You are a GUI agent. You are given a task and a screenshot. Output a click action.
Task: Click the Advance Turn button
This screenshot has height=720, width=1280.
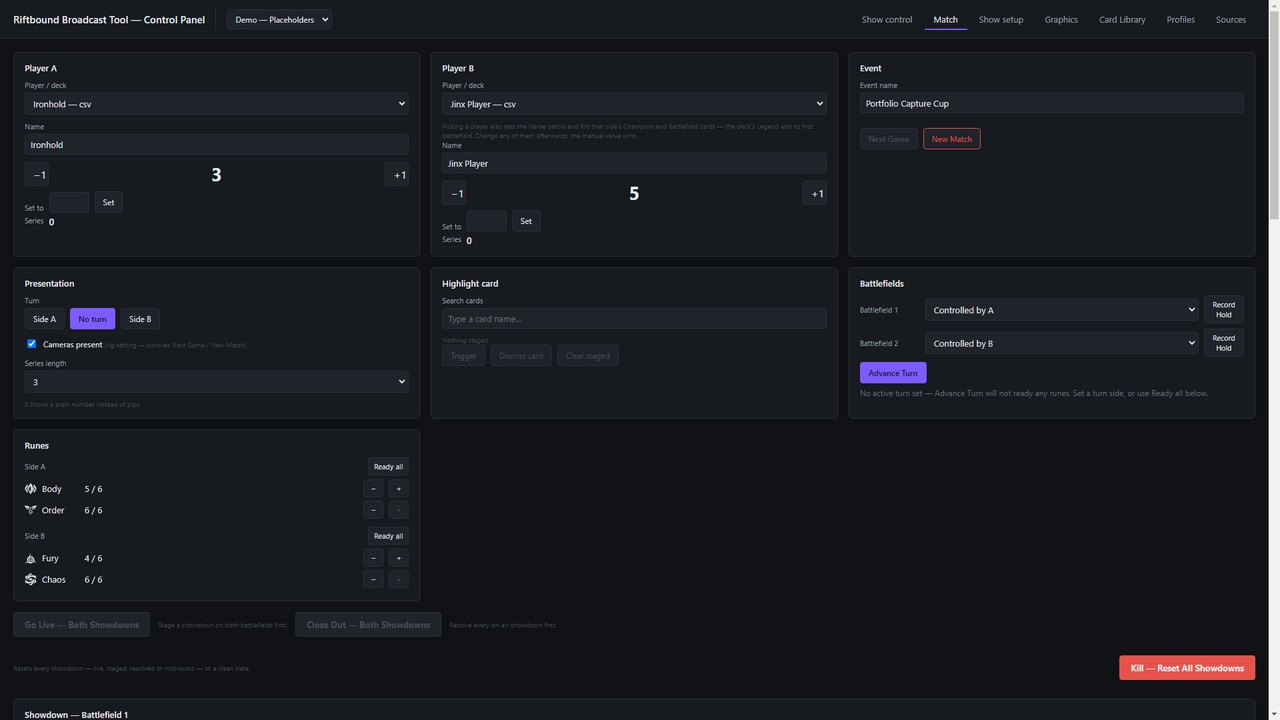(x=893, y=373)
